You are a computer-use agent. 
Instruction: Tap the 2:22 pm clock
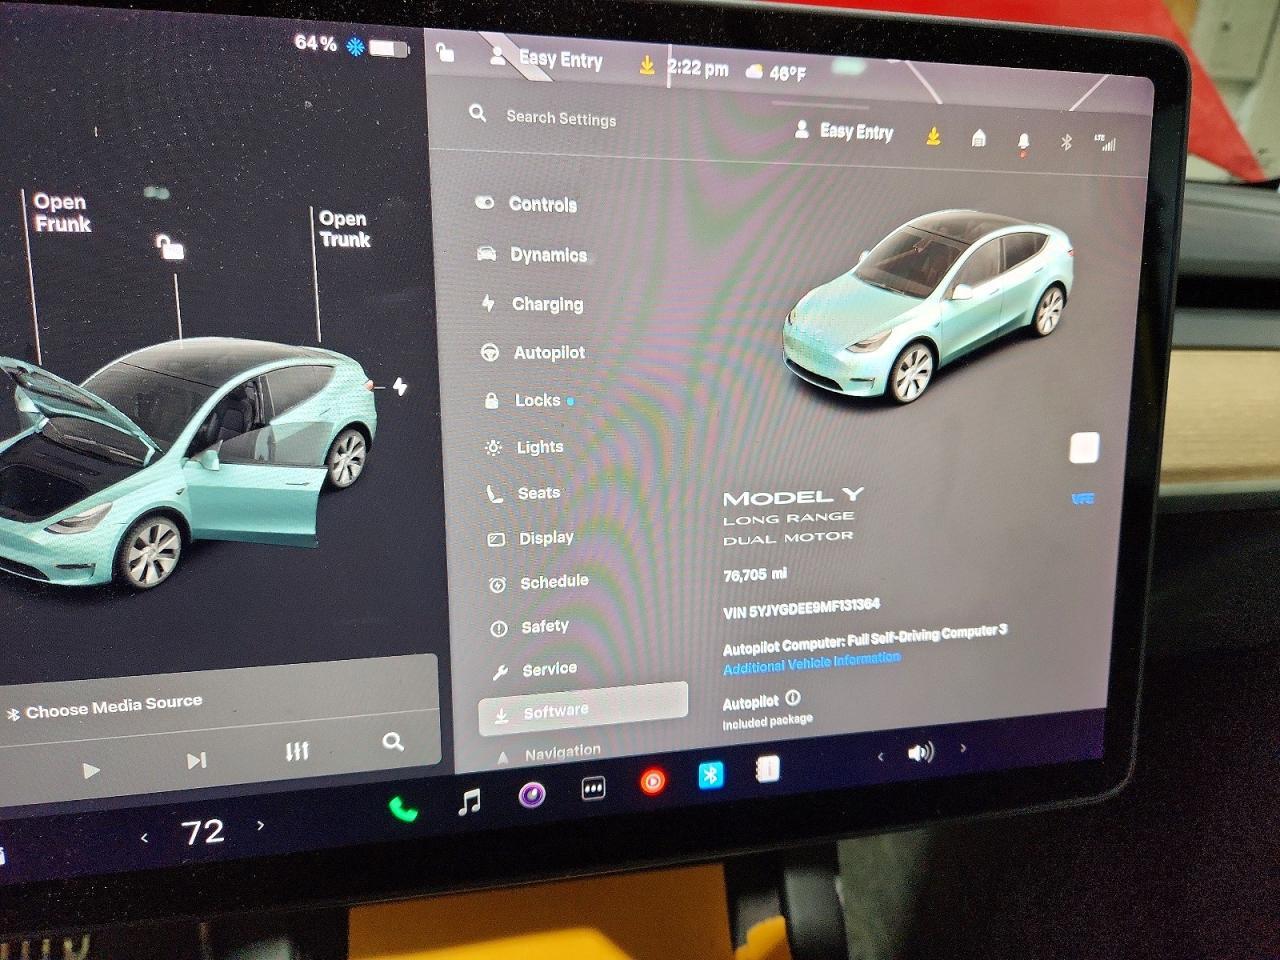[698, 68]
